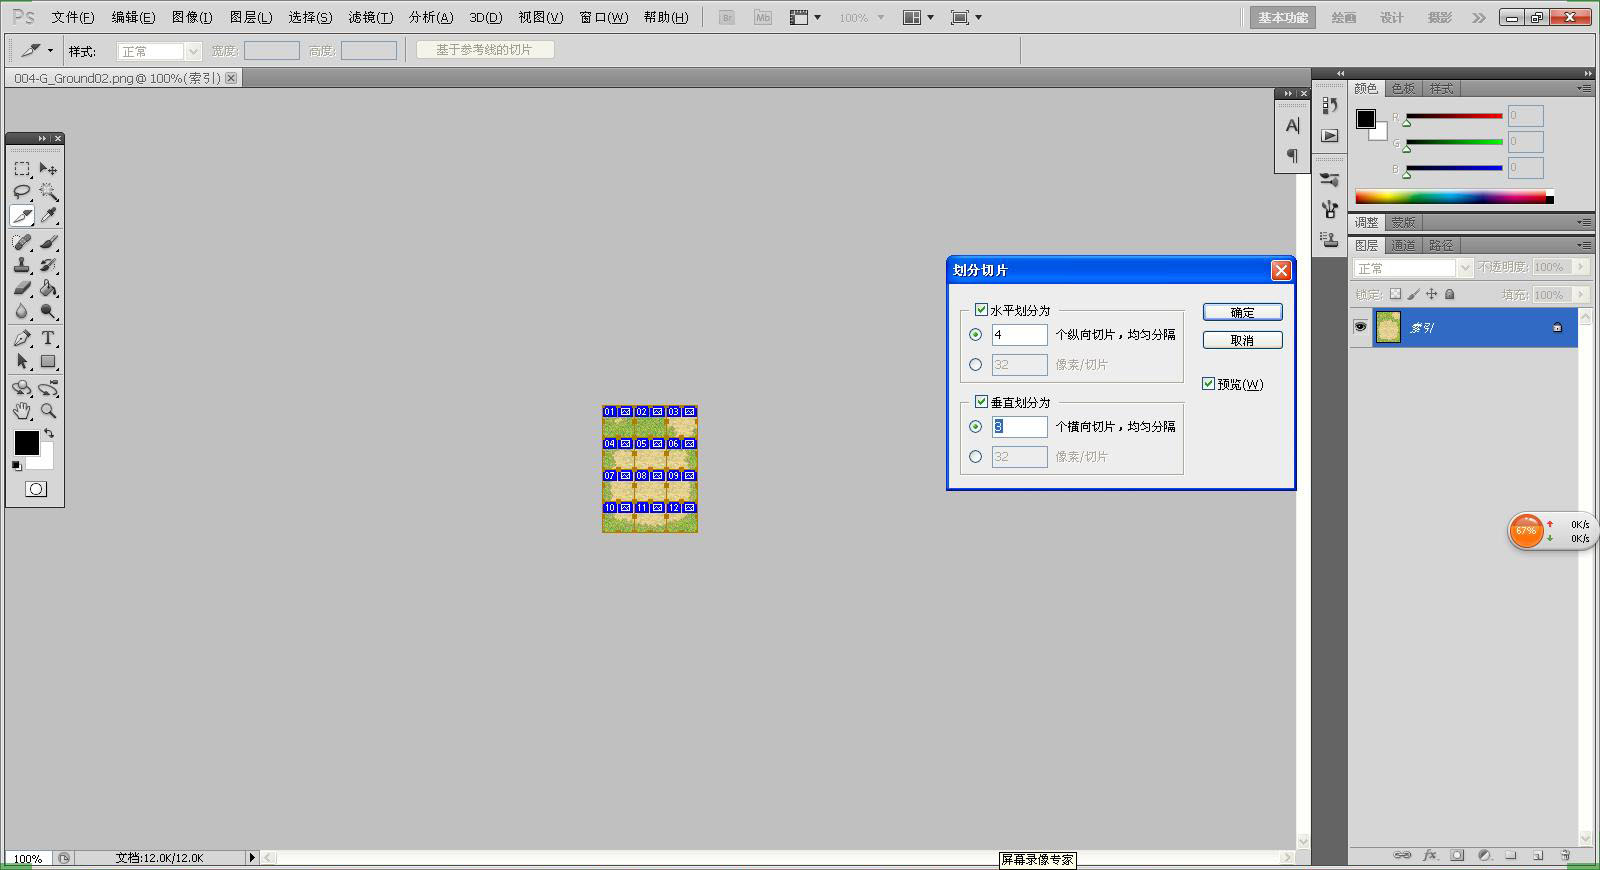Click the foreground color swatch in toolbox
Viewport: 1600px width, 870px height.
point(26,443)
